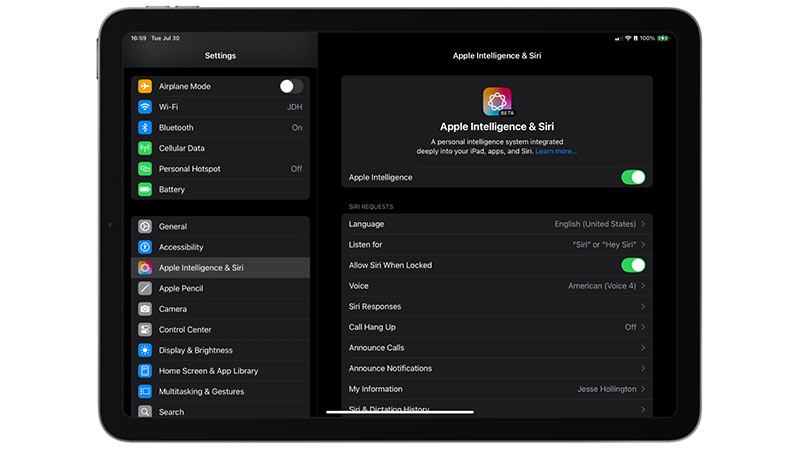The height and width of the screenshot is (450, 800).
Task: Tap the battery status icon in status bar
Action: pyautogui.click(x=663, y=38)
